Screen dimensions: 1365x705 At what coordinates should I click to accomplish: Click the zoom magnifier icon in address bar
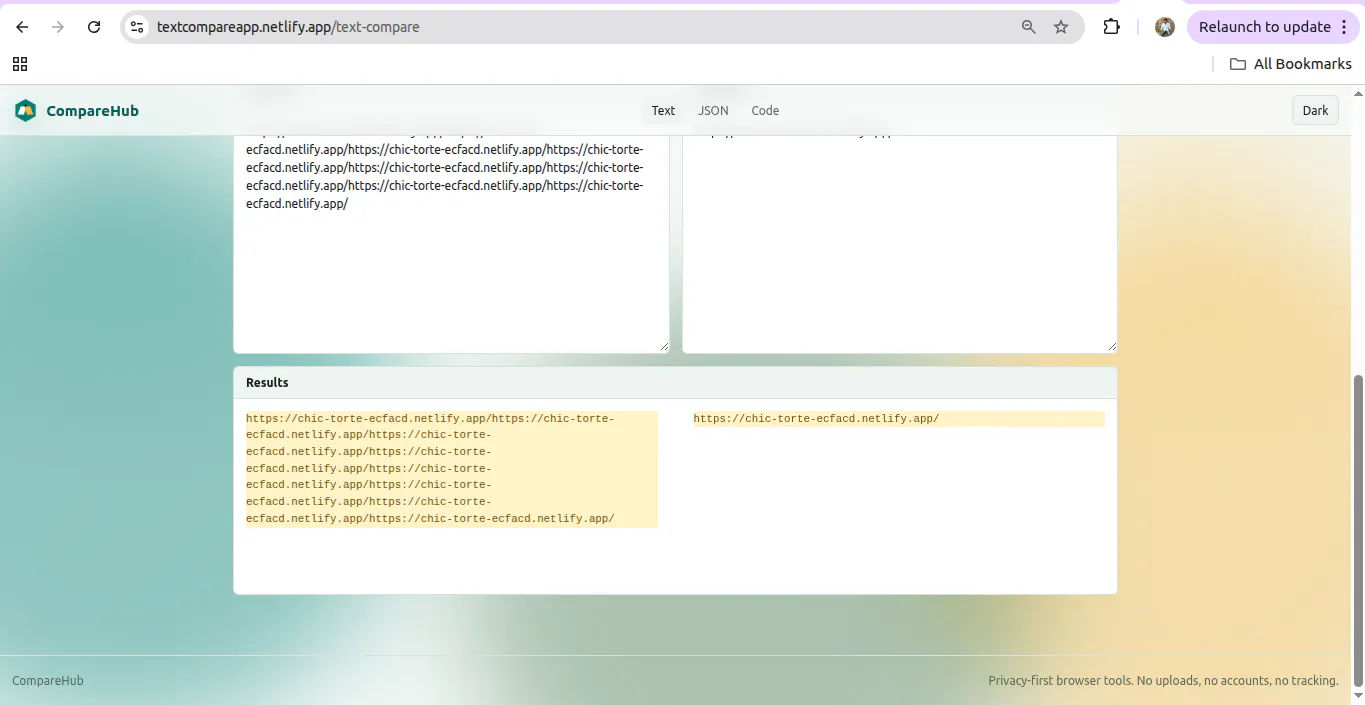tap(1029, 27)
